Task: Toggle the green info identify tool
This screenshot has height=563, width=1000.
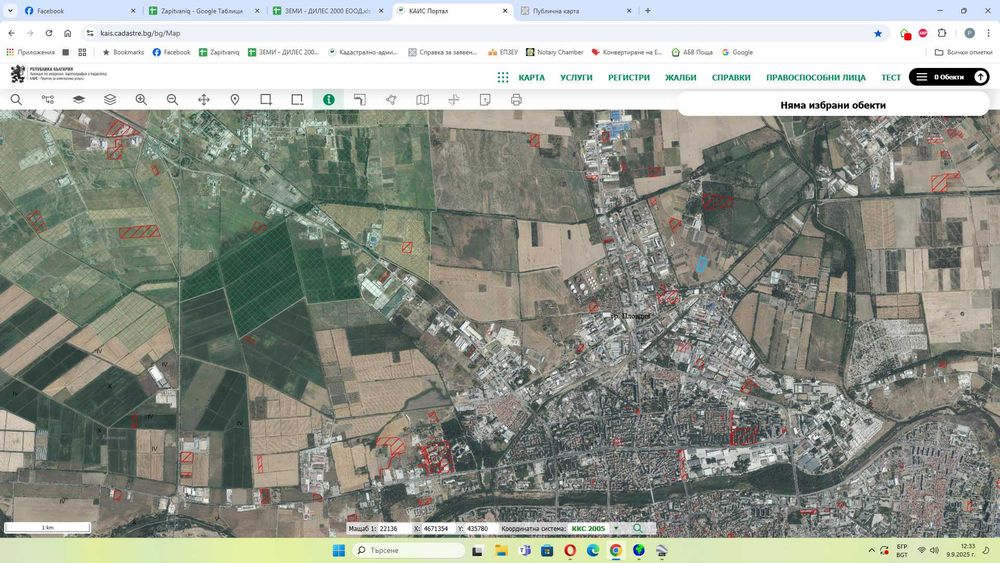Action: [x=328, y=100]
